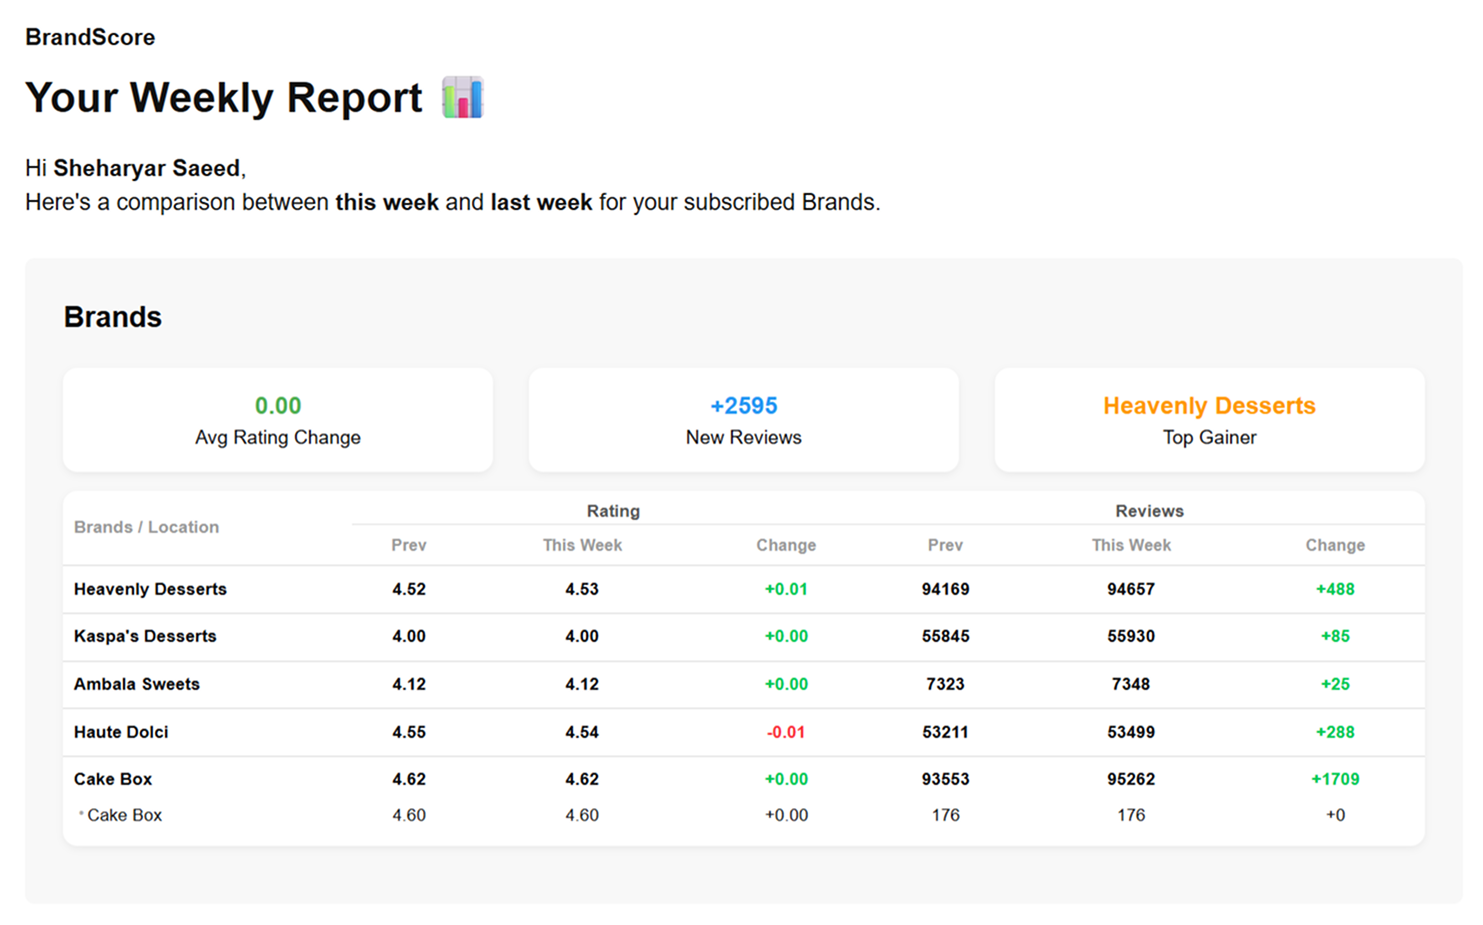Screen dimensions: 1483x925
Task: Click the Prev reviews column header
Action: [x=945, y=545]
